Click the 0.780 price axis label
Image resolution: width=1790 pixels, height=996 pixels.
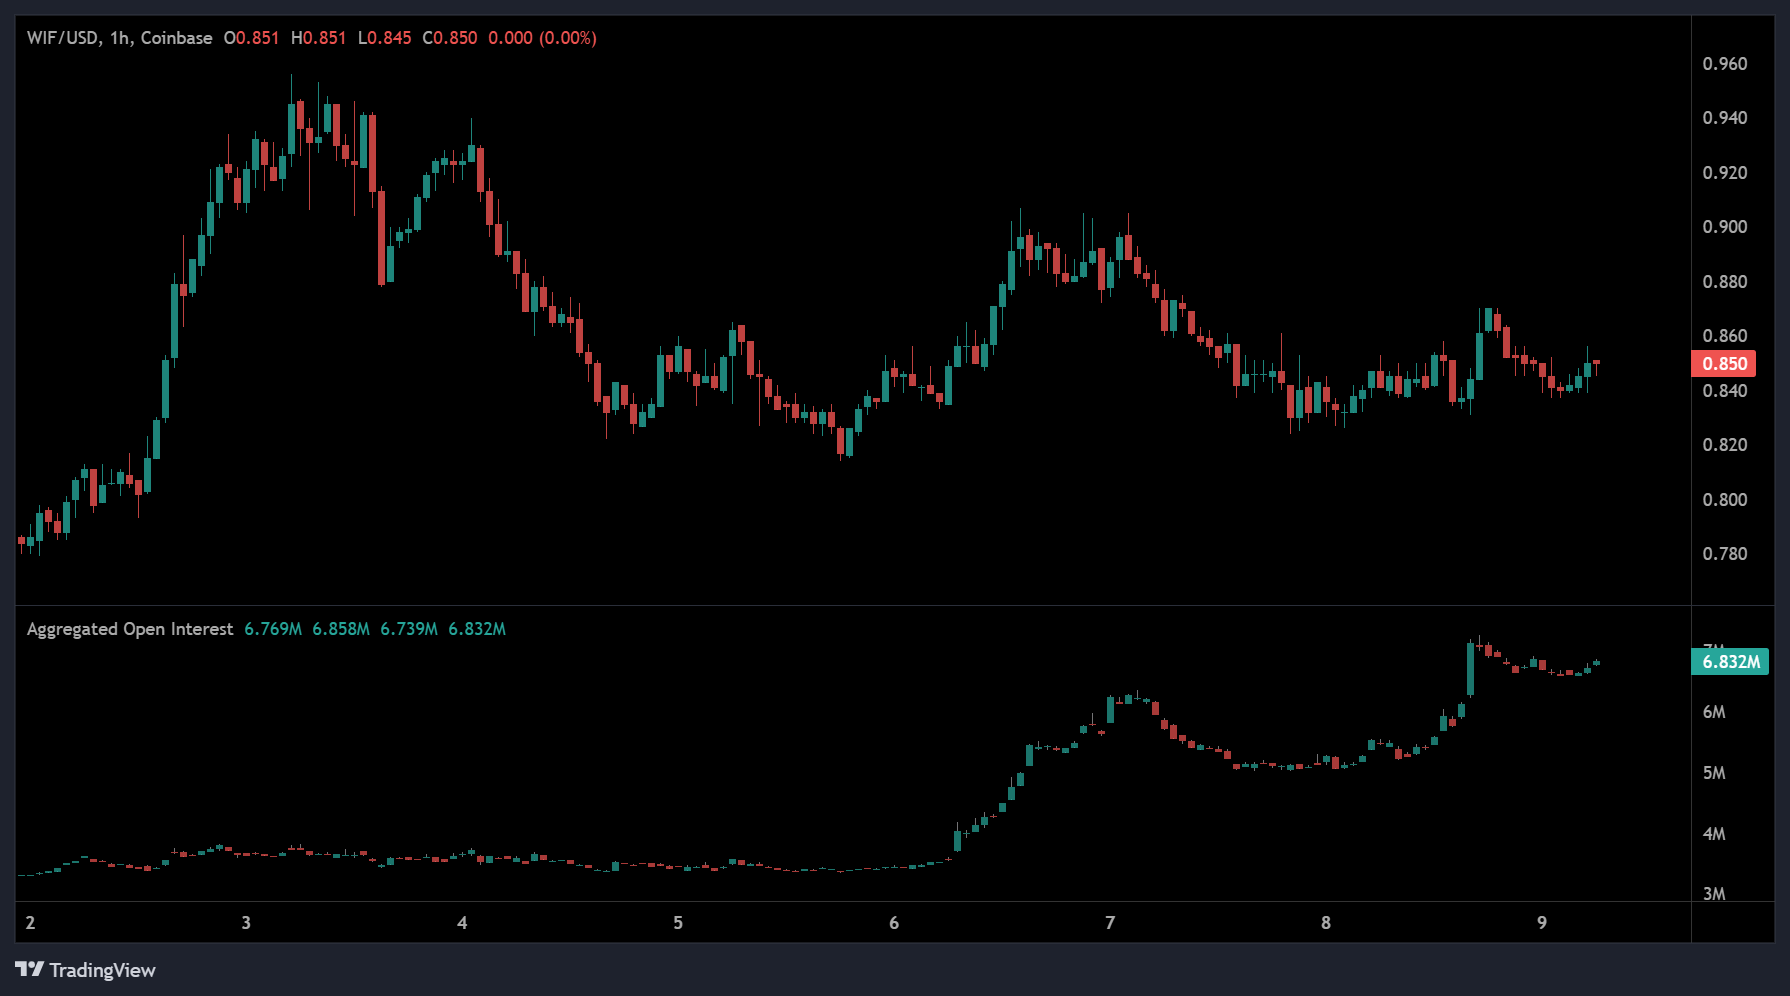coord(1724,554)
